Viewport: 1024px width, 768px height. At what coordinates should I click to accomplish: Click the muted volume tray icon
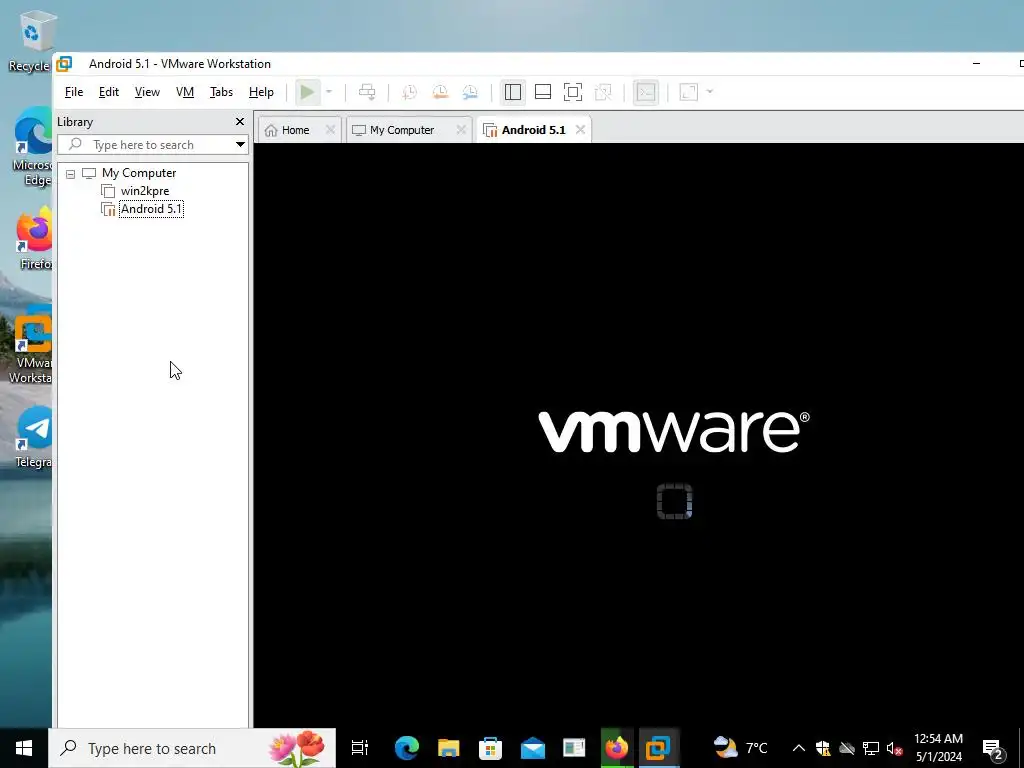pos(894,748)
